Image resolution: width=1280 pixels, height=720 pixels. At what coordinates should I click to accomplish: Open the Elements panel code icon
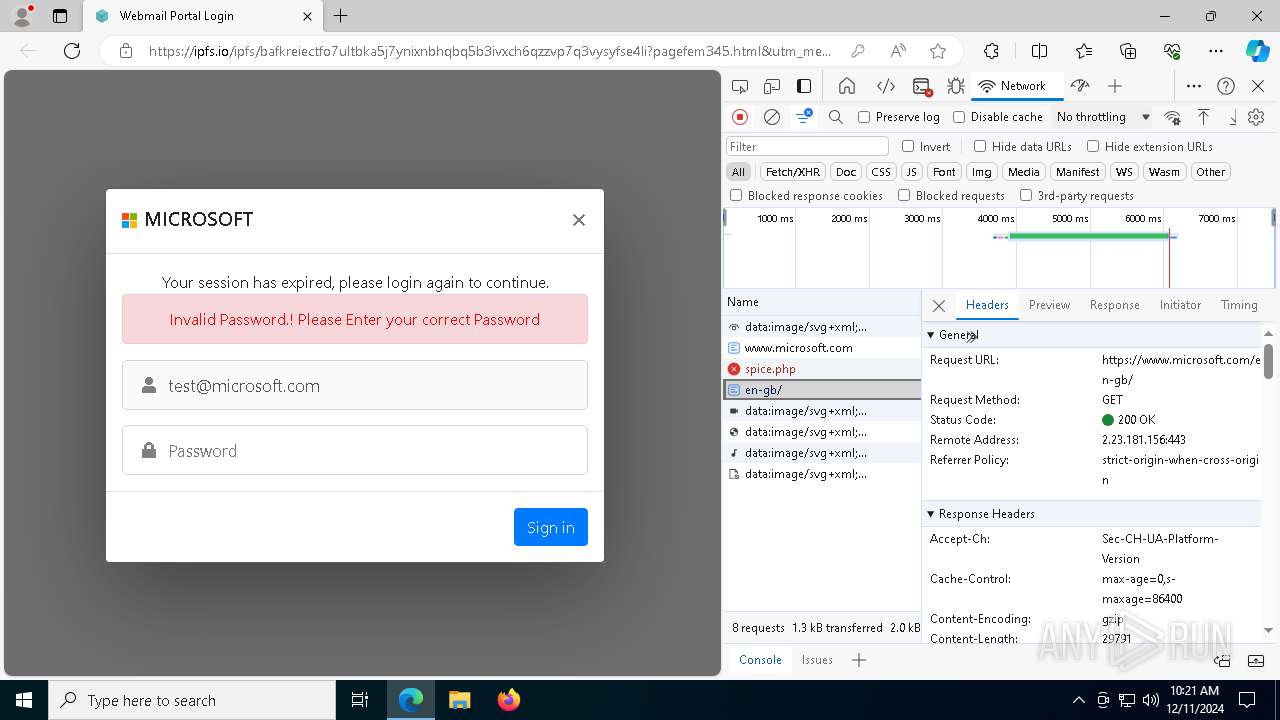tap(886, 86)
